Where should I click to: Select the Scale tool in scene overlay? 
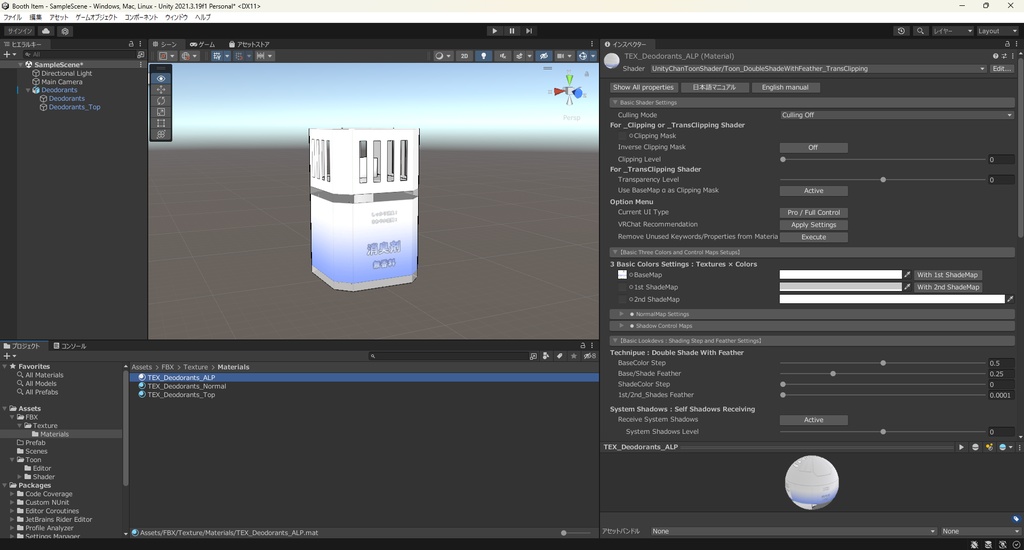pyautogui.click(x=161, y=112)
